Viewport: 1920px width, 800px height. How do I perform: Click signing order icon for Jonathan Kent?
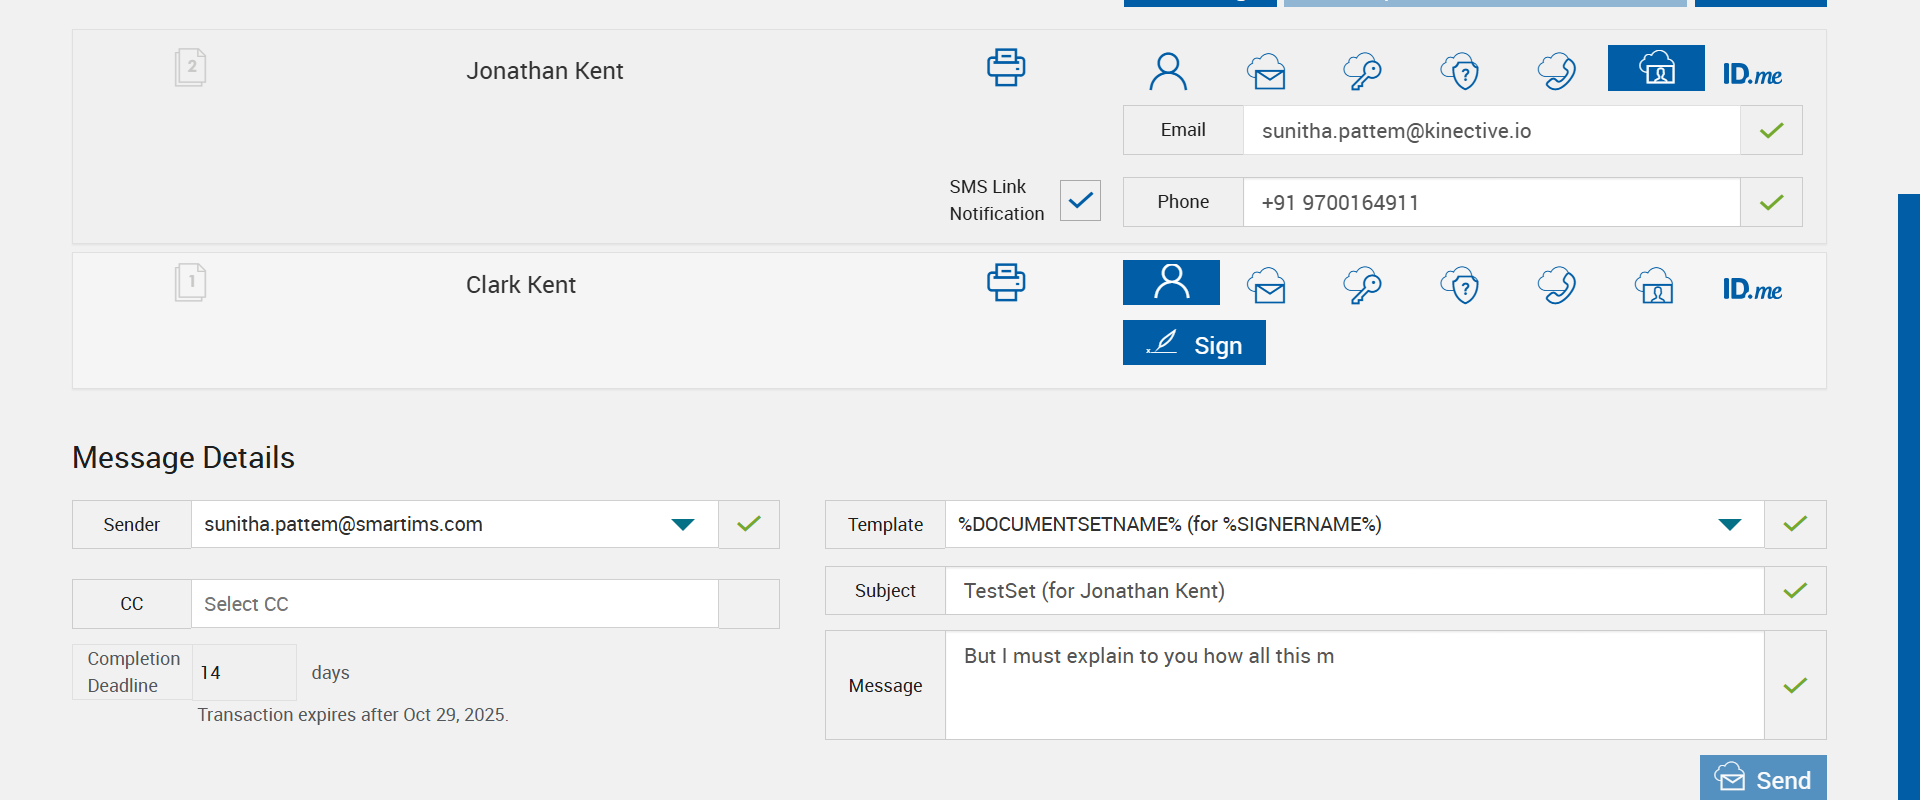click(190, 68)
